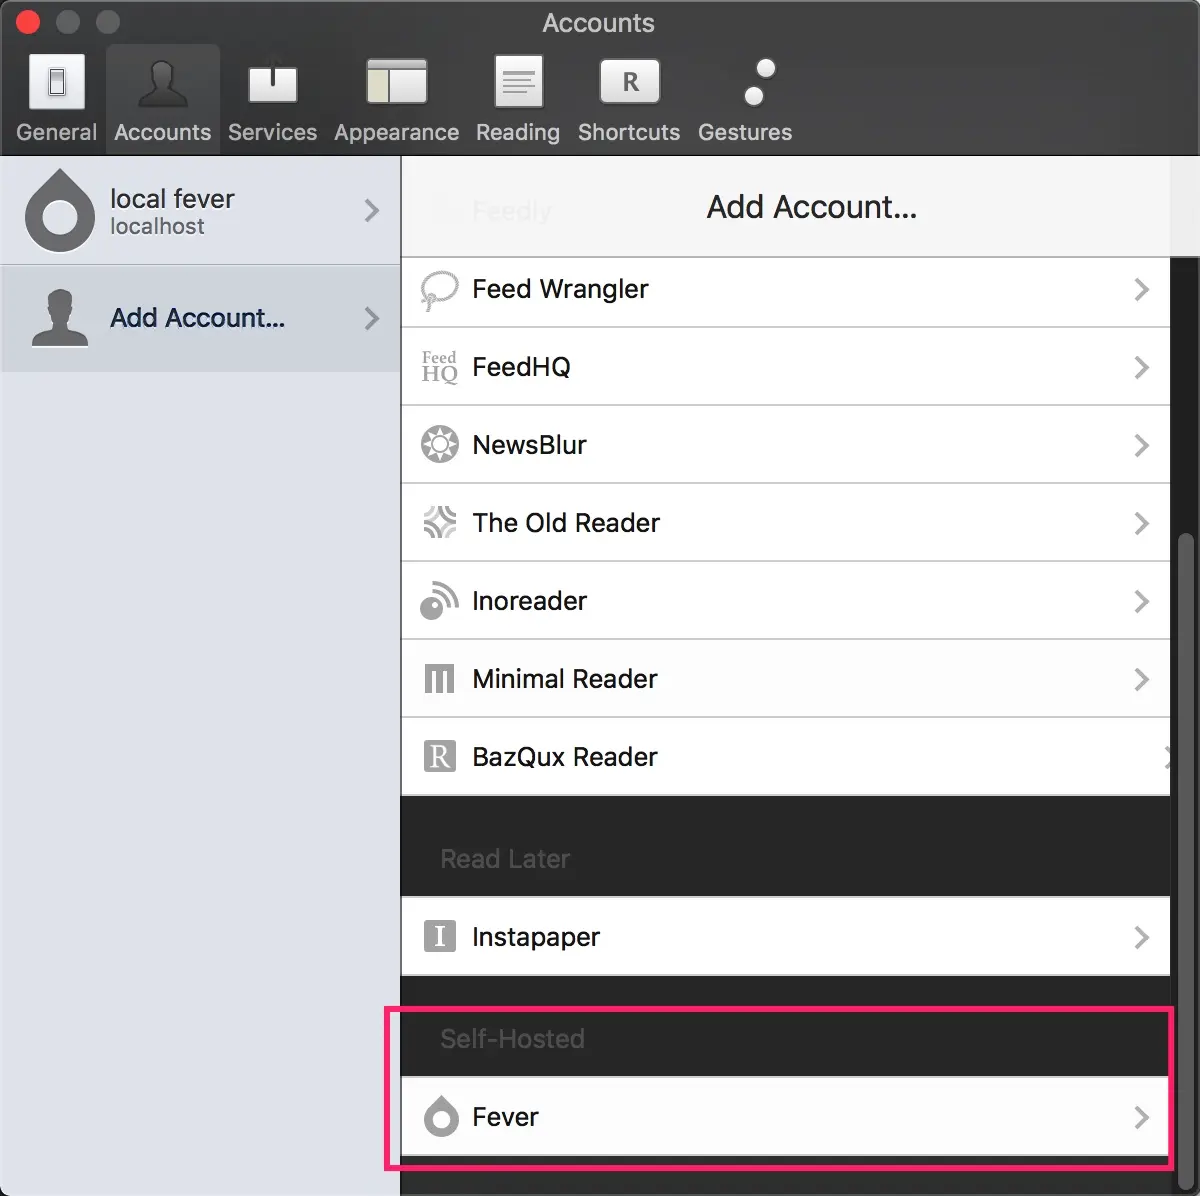Choose "The Old Reader" service

[x=566, y=523]
